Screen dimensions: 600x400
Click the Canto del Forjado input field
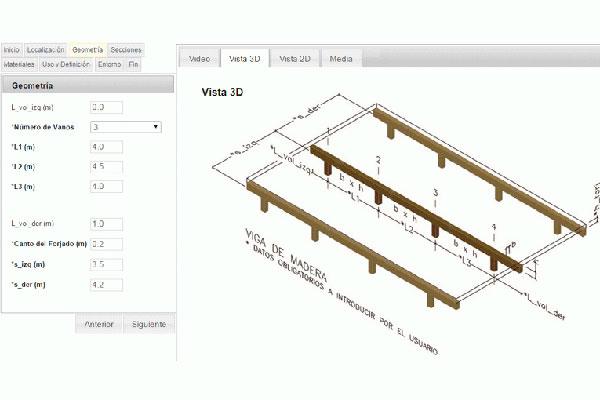click(106, 244)
